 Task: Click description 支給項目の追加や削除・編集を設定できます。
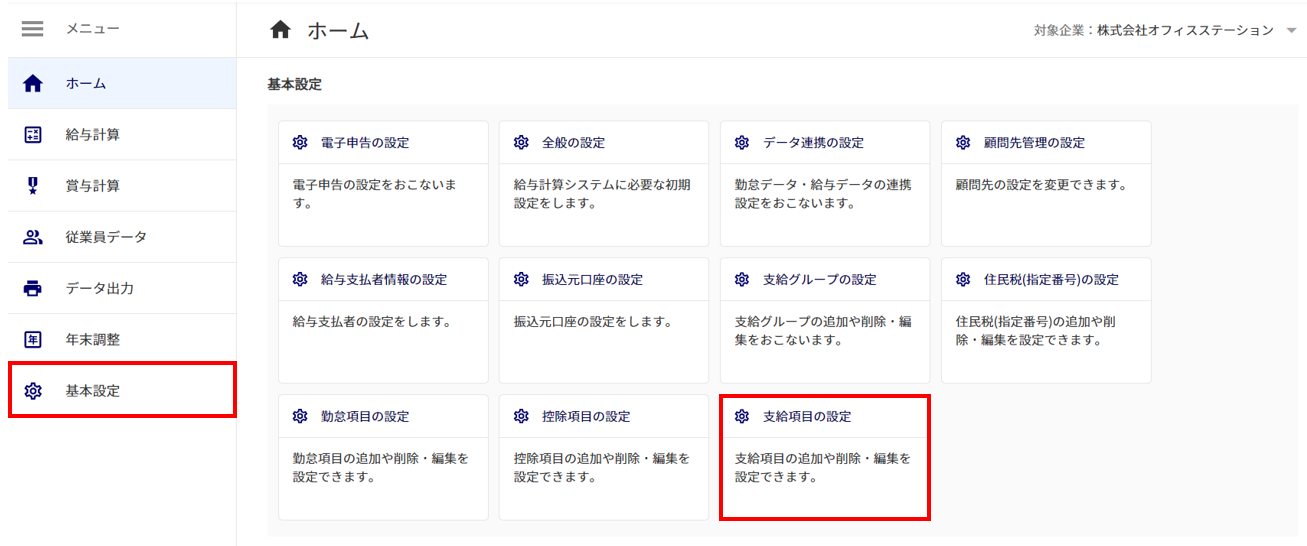click(x=823, y=467)
